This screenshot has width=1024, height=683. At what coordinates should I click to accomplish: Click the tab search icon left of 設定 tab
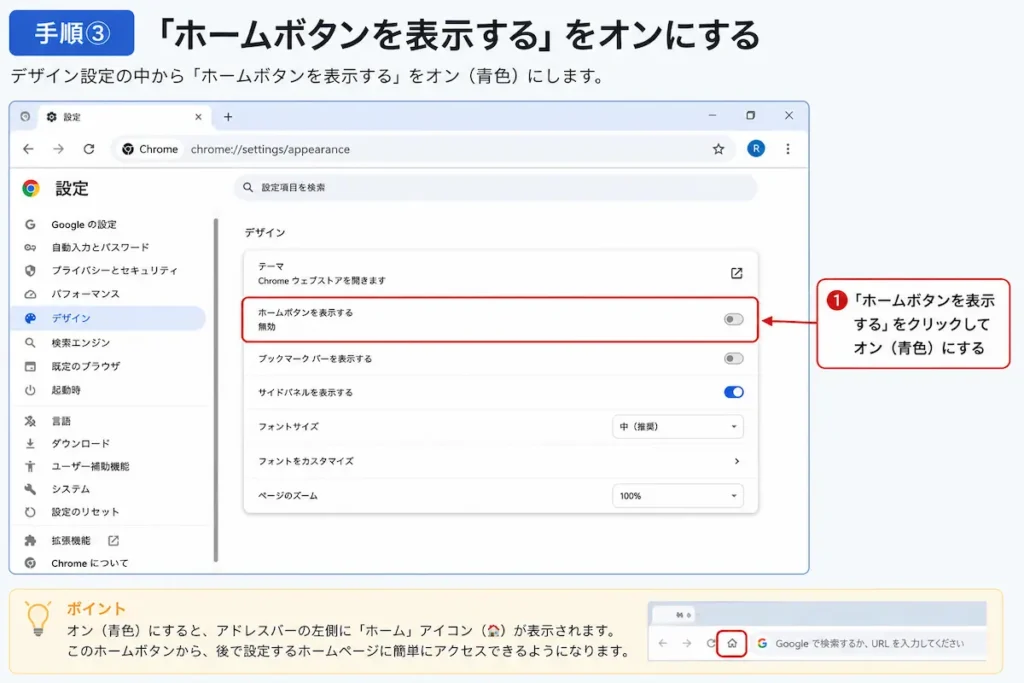pyautogui.click(x=25, y=116)
